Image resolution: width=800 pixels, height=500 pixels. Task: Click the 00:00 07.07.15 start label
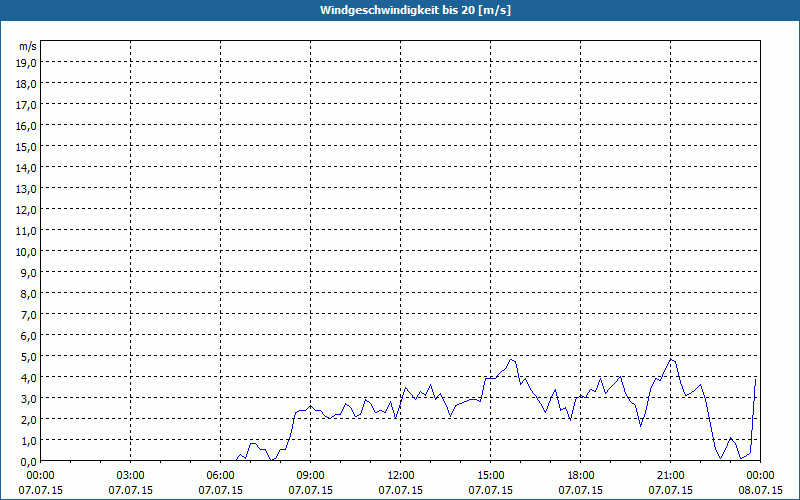41,483
